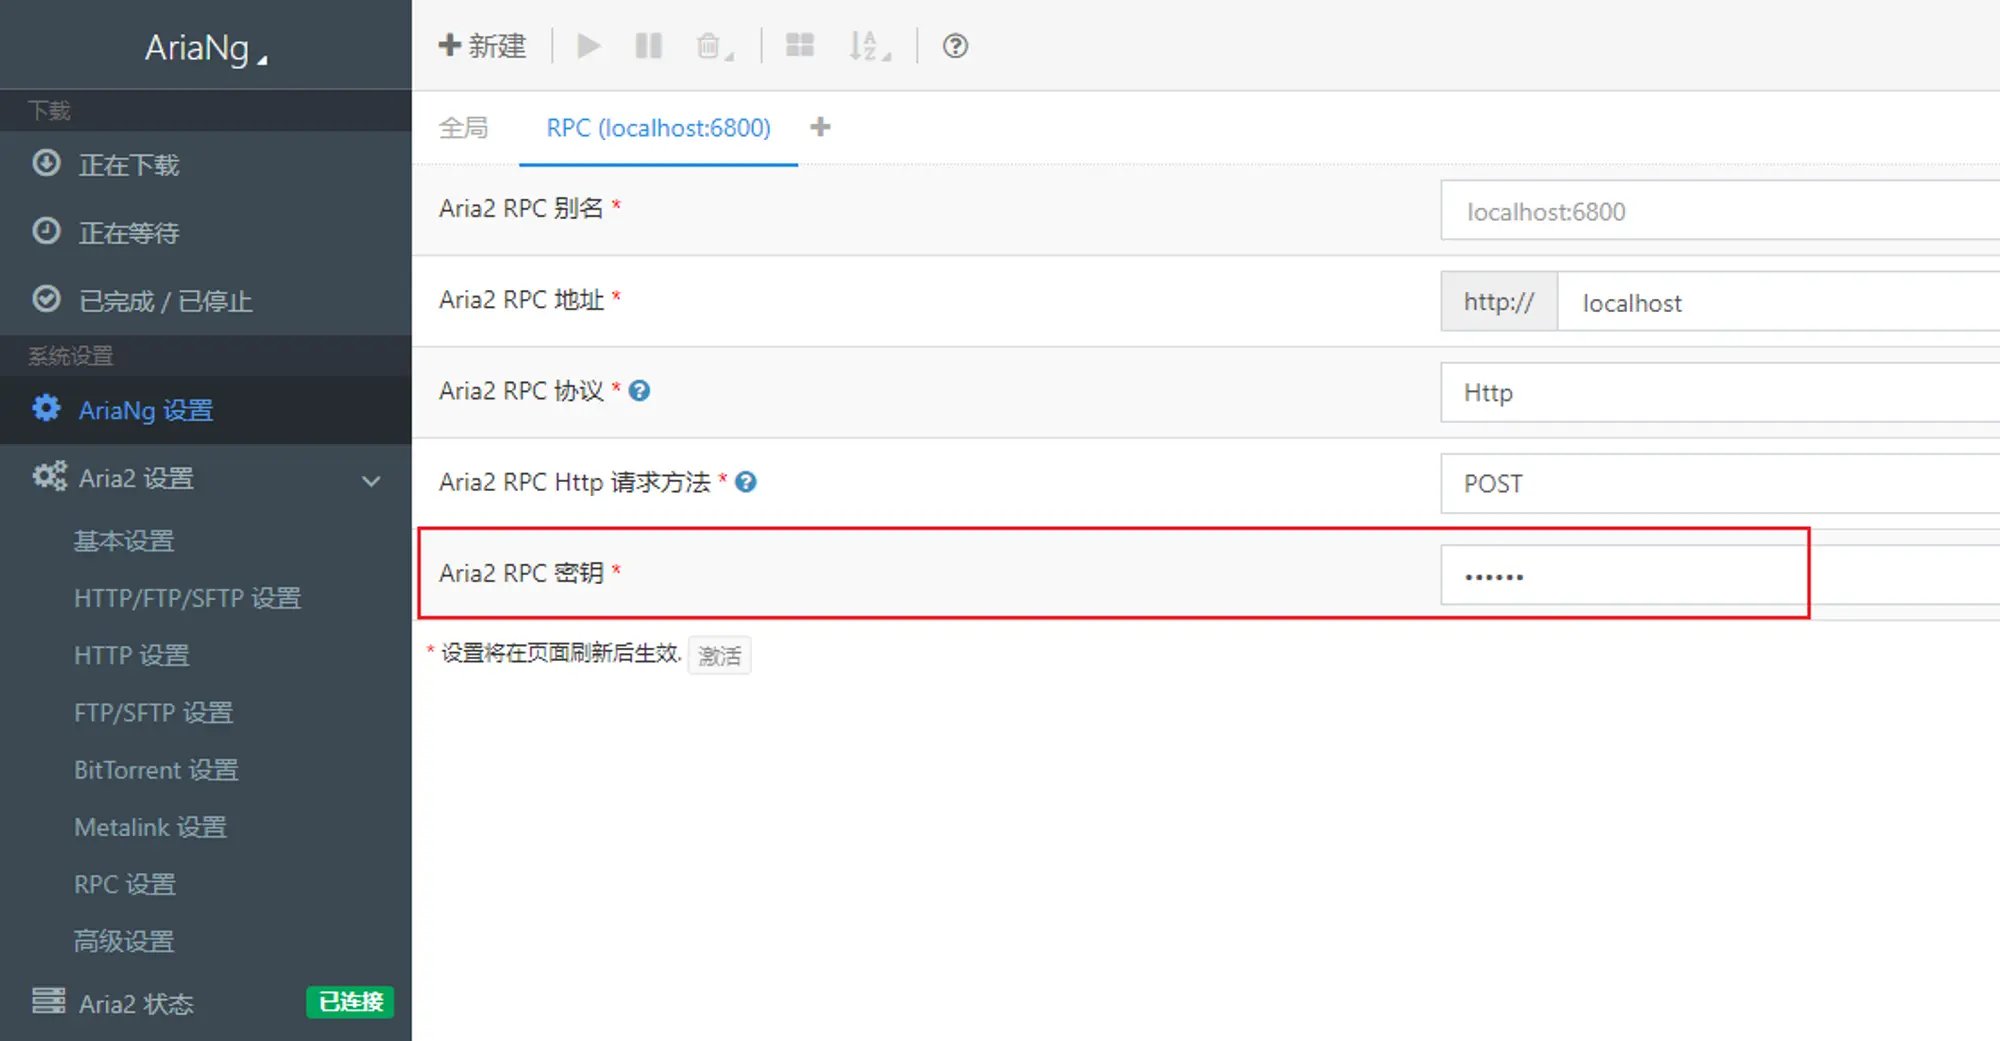Click the select all grid icon
Viewport: 2000px width, 1041px height.
click(800, 45)
